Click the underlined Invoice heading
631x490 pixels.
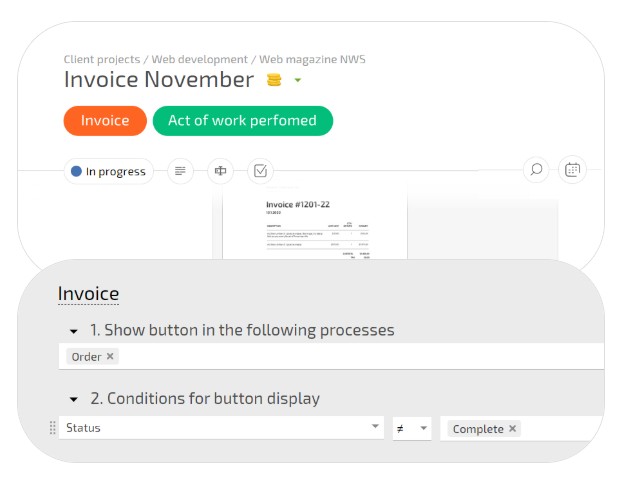[x=88, y=294]
